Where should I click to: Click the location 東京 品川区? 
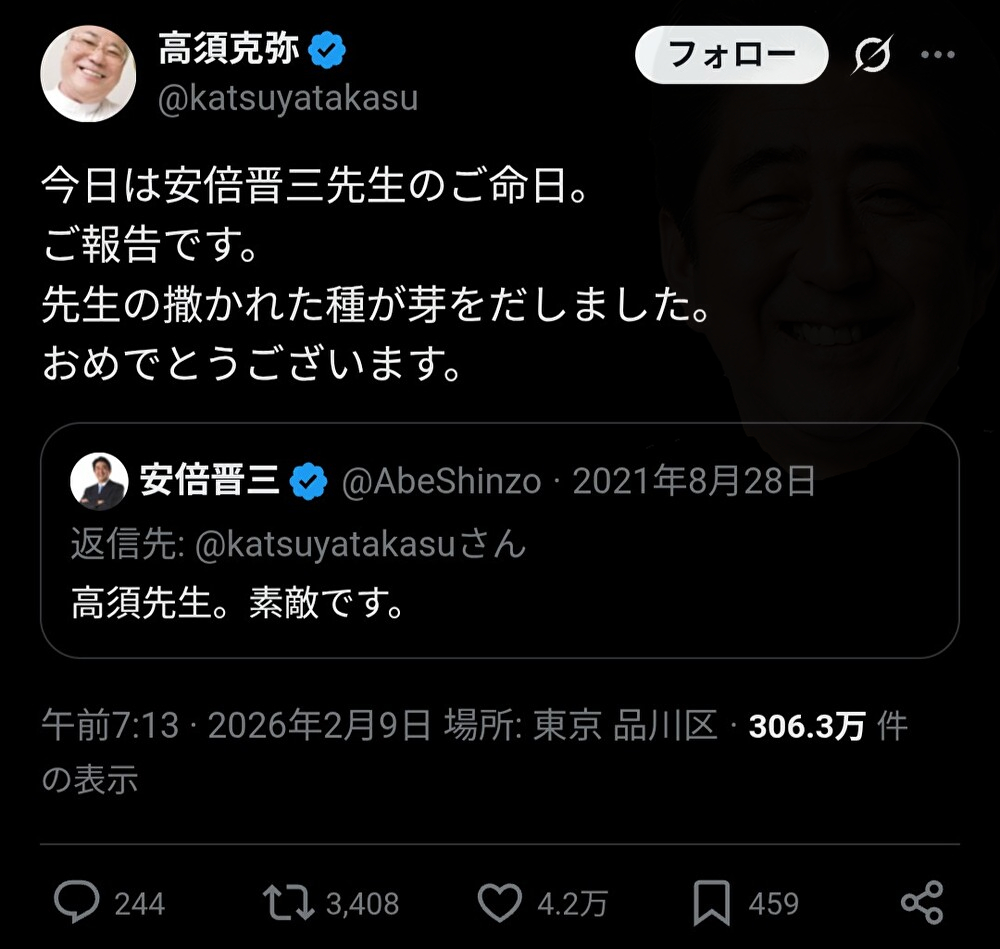[x=625, y=725]
